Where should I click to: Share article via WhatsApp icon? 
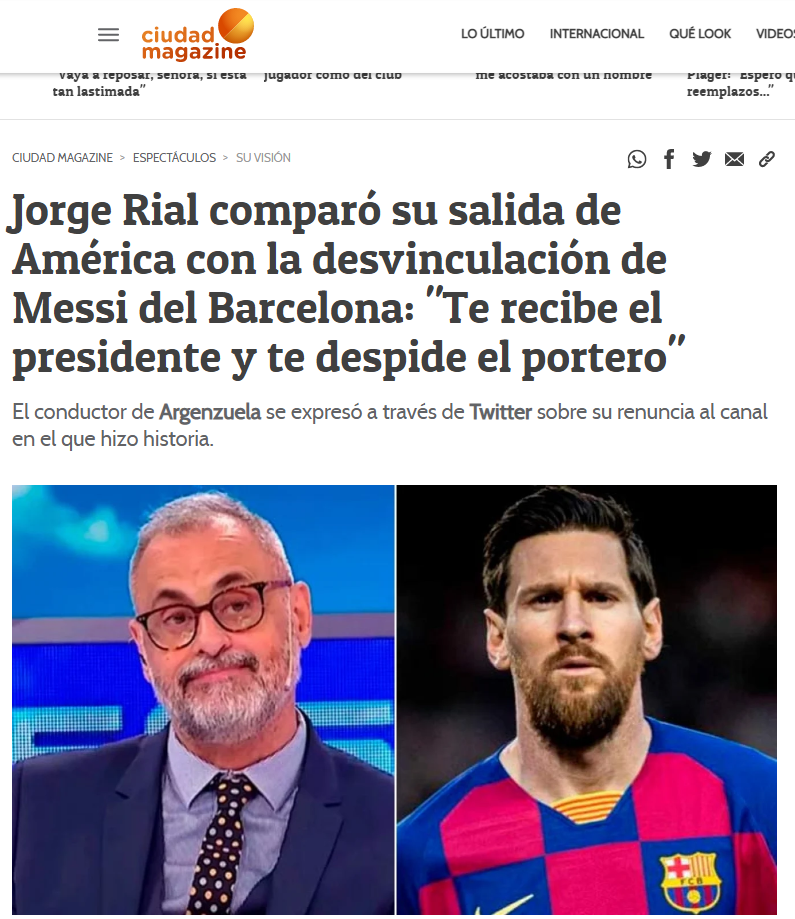pyautogui.click(x=637, y=159)
